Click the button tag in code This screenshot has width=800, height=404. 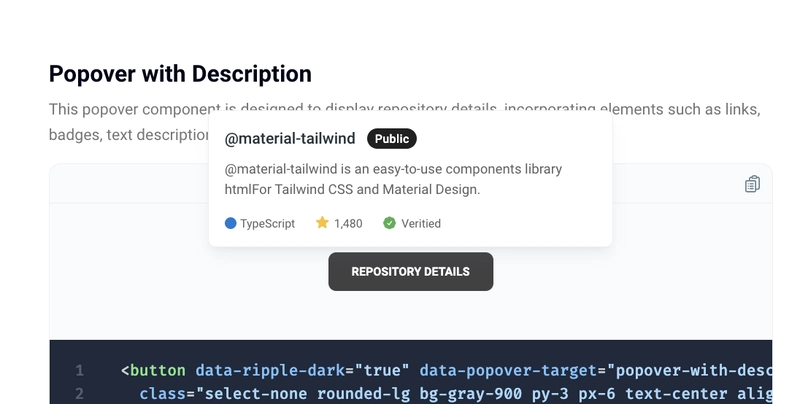coord(158,370)
